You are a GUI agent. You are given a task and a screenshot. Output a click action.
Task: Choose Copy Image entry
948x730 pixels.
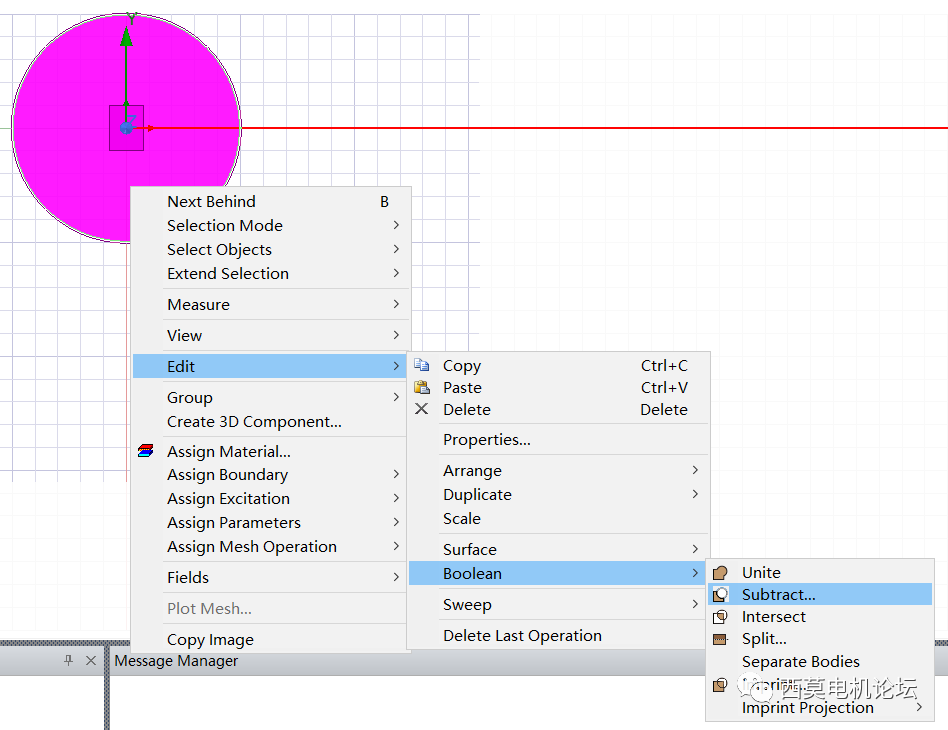tap(271, 640)
